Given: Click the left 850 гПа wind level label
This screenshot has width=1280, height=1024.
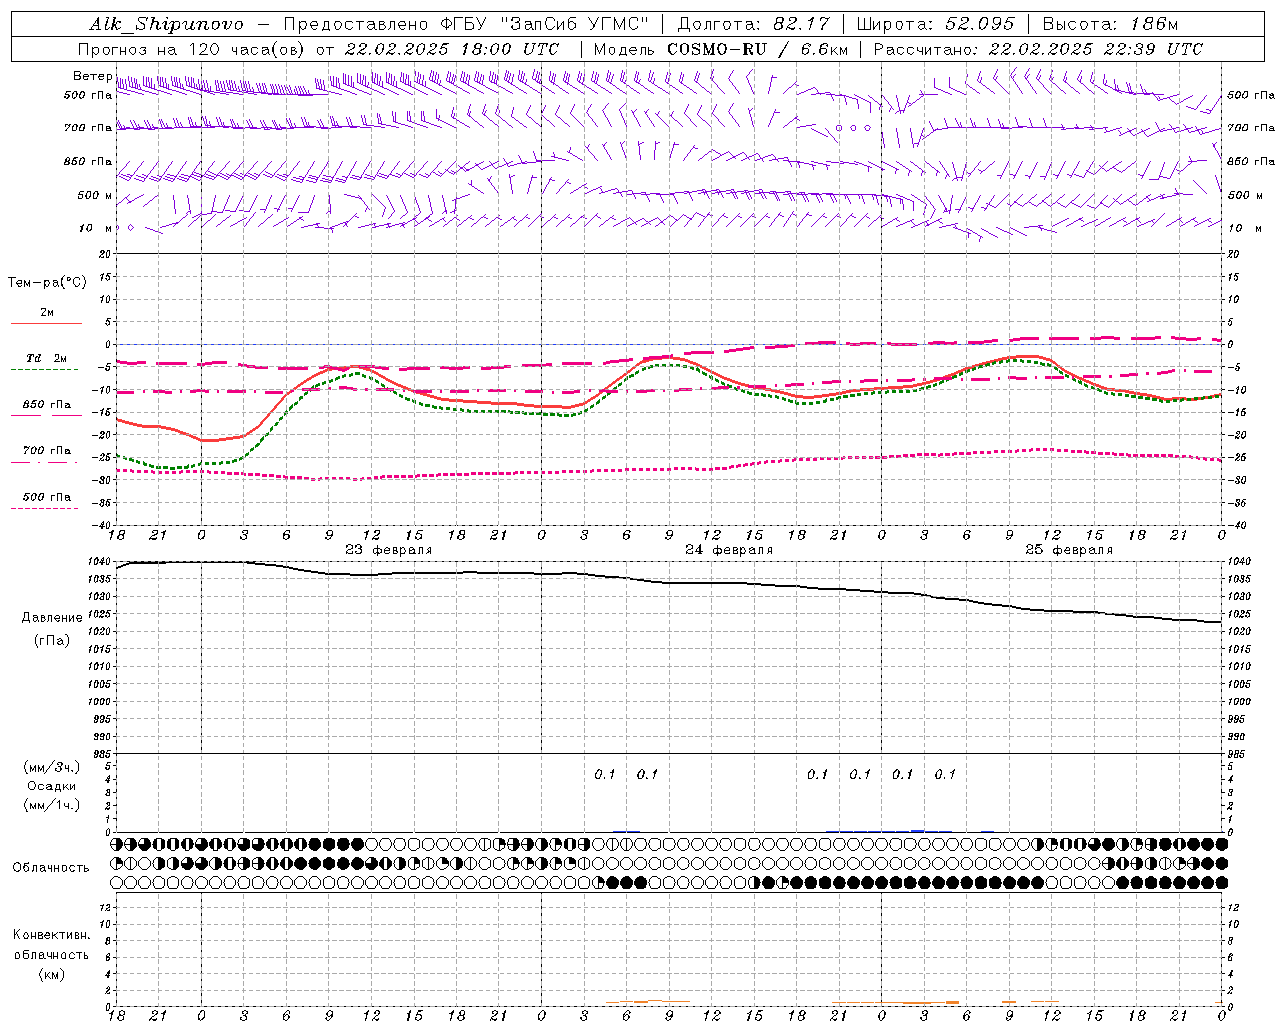Looking at the screenshot, I should click(x=88, y=161).
